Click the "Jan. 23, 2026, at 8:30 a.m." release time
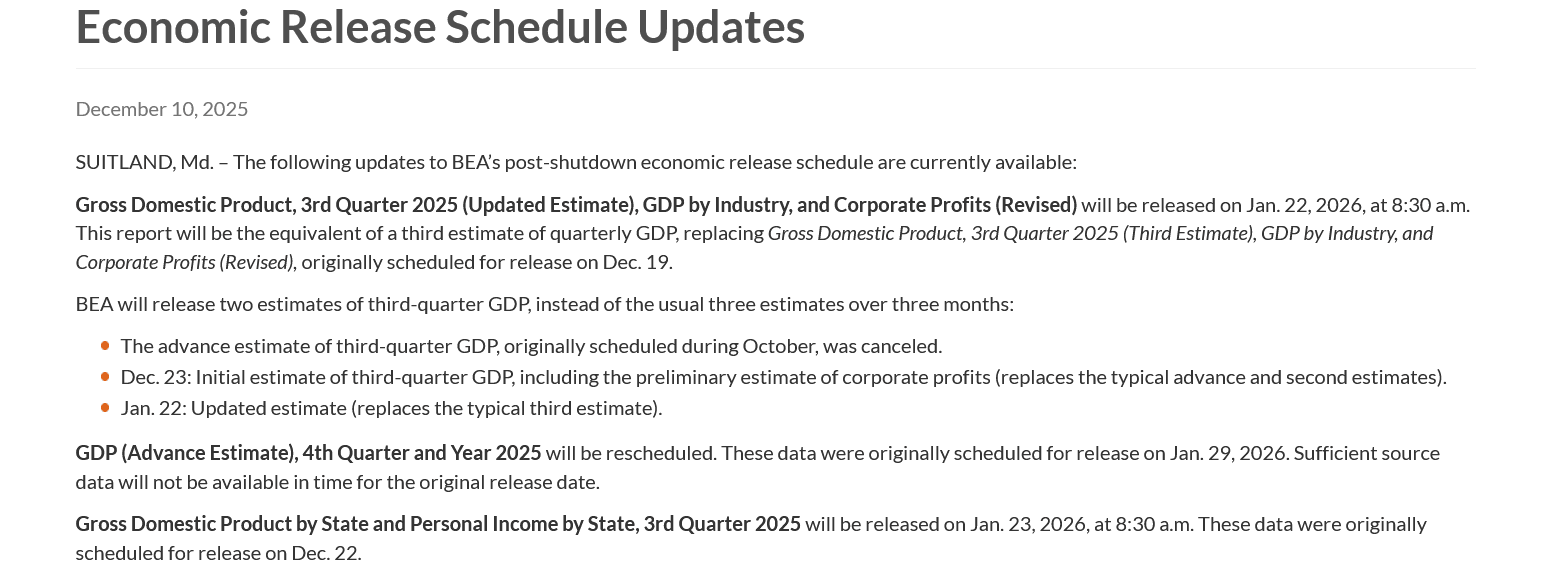This screenshot has height=576, width=1555. 1081,524
